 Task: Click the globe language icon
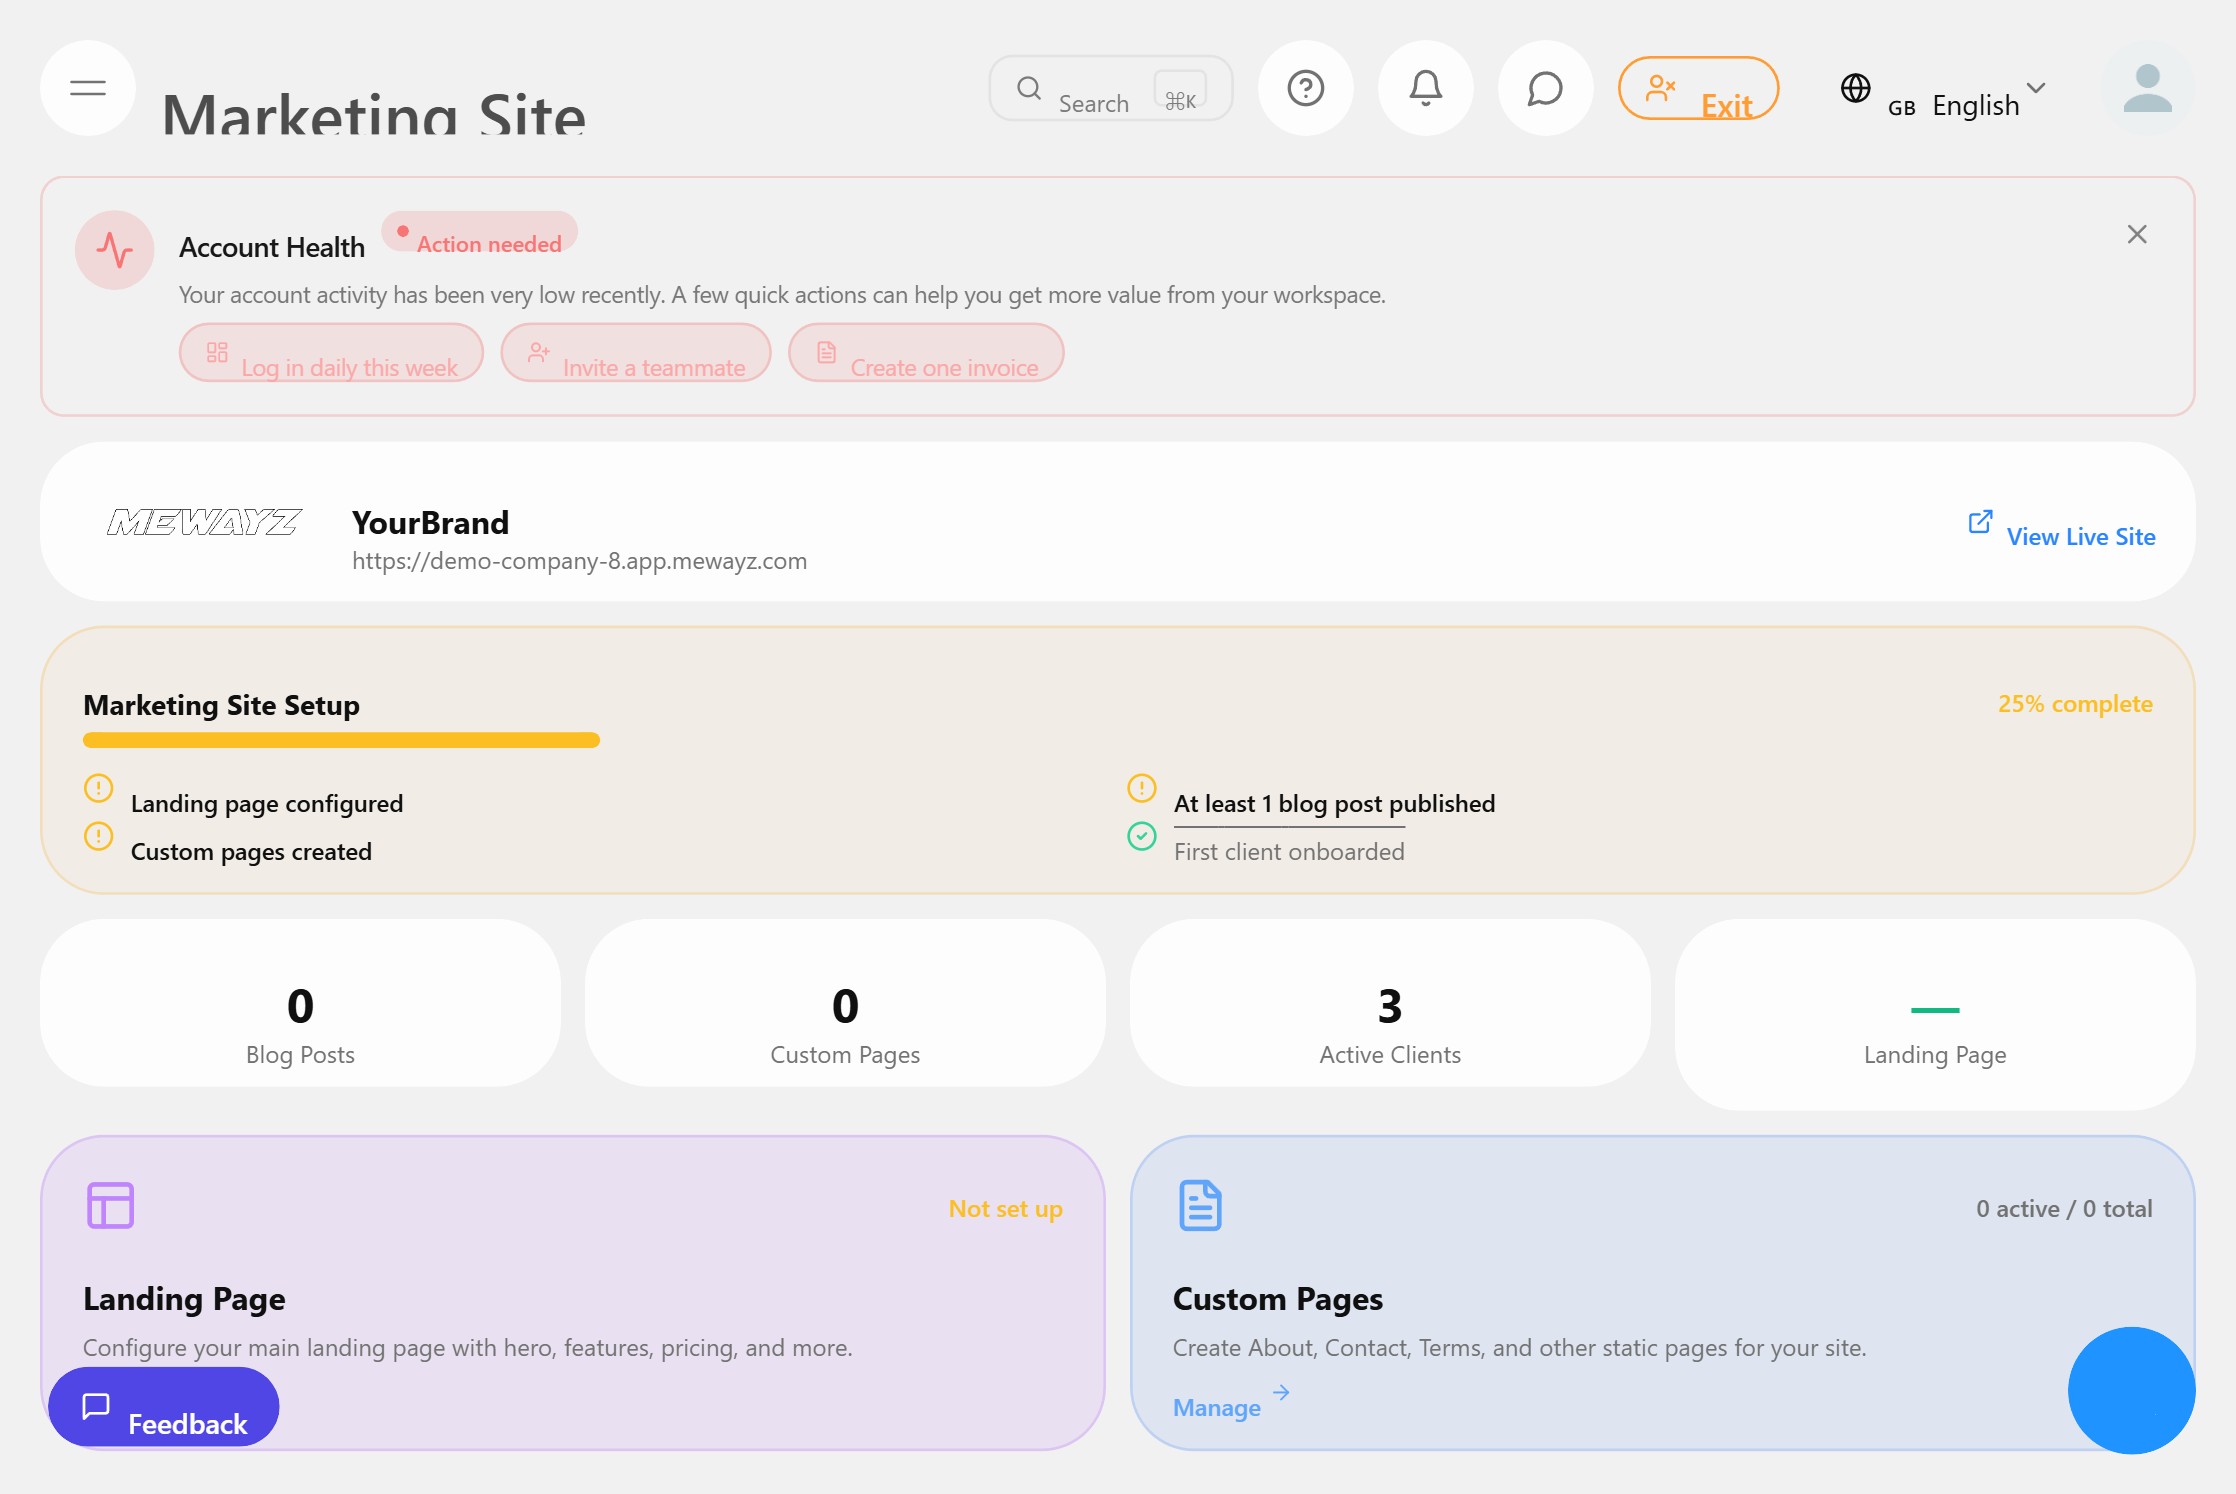[1856, 88]
